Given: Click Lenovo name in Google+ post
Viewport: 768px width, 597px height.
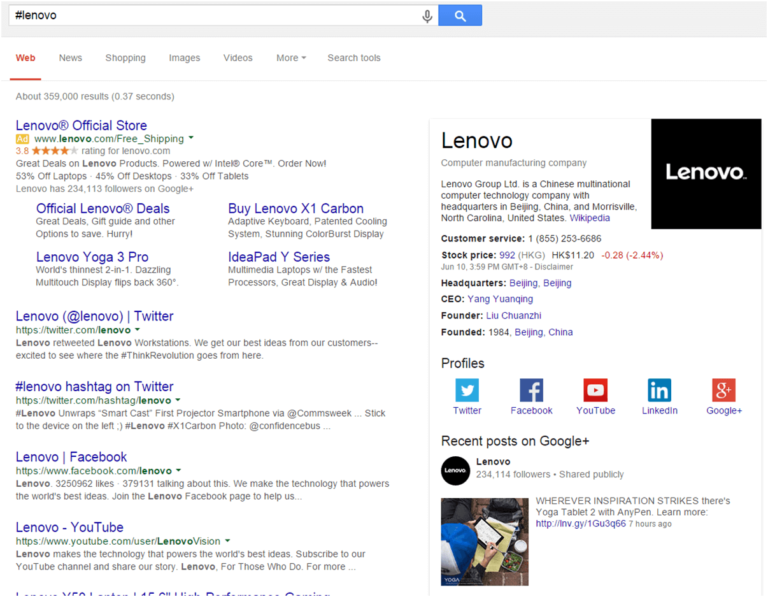Looking at the screenshot, I should coord(493,462).
